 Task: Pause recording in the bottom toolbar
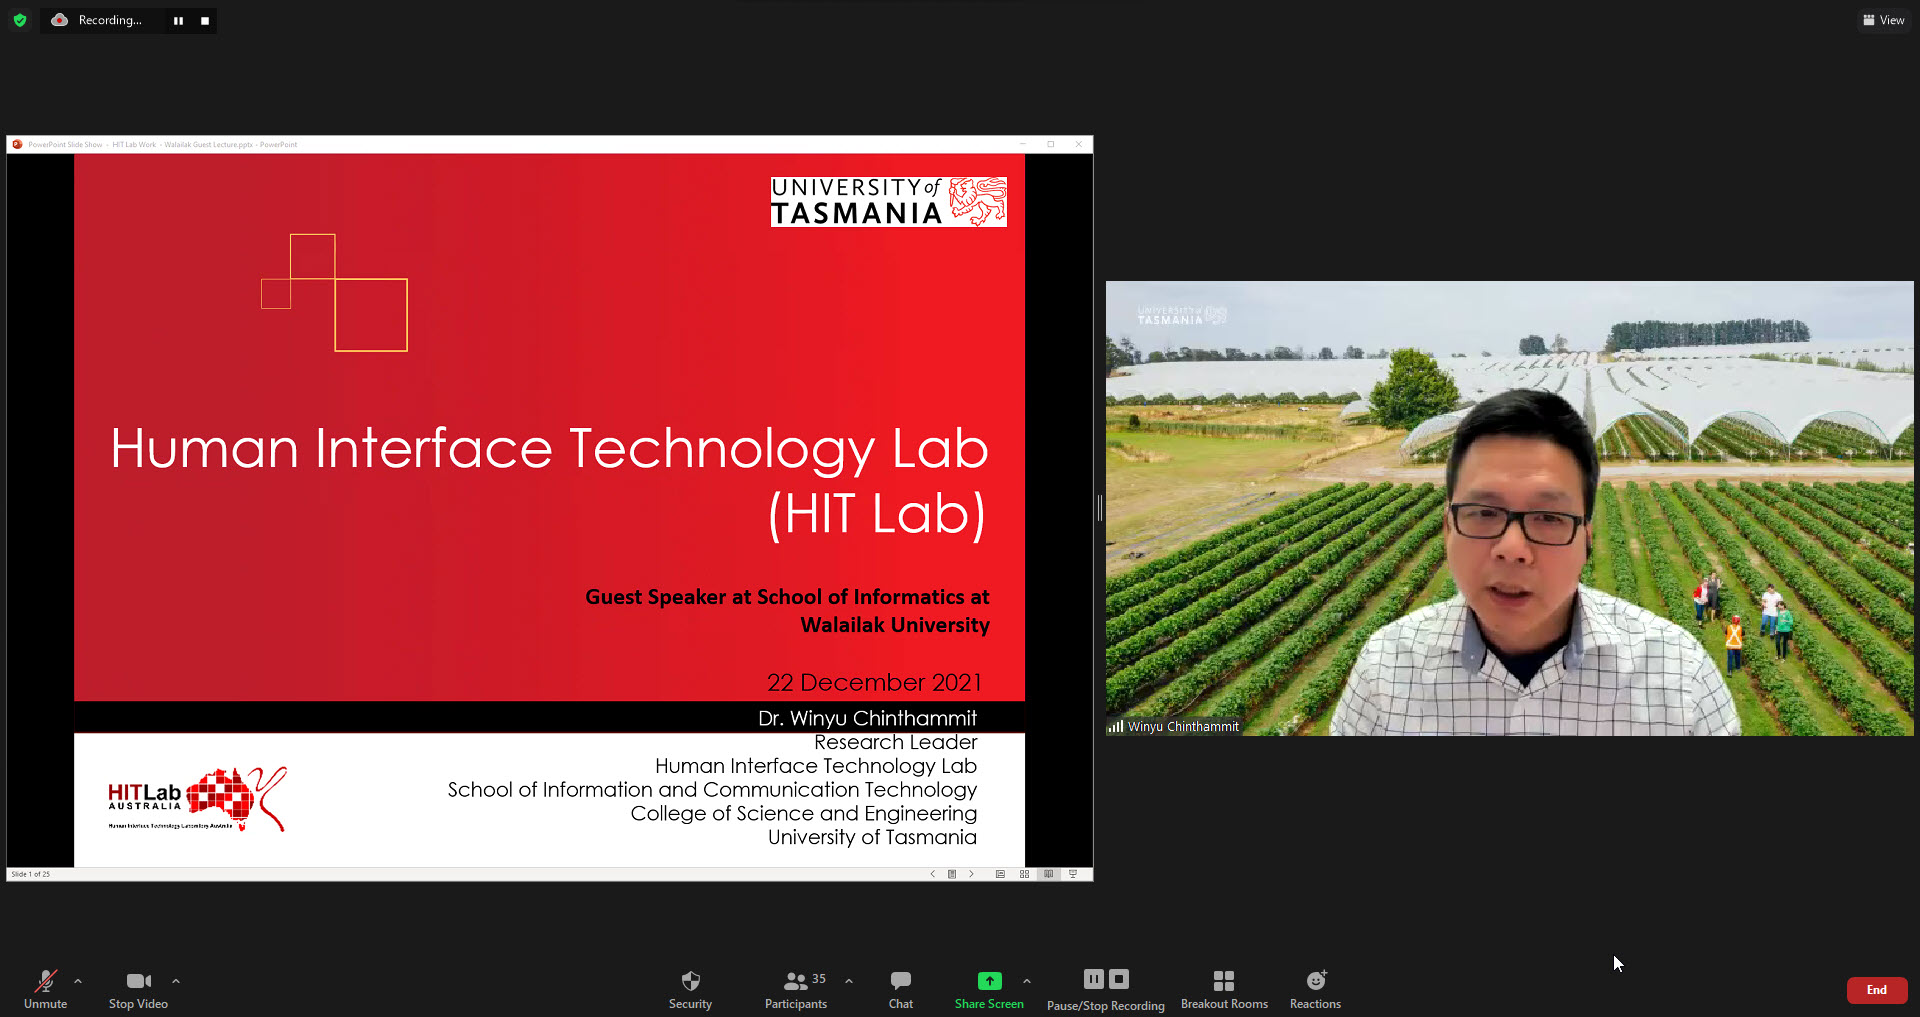(x=1094, y=979)
